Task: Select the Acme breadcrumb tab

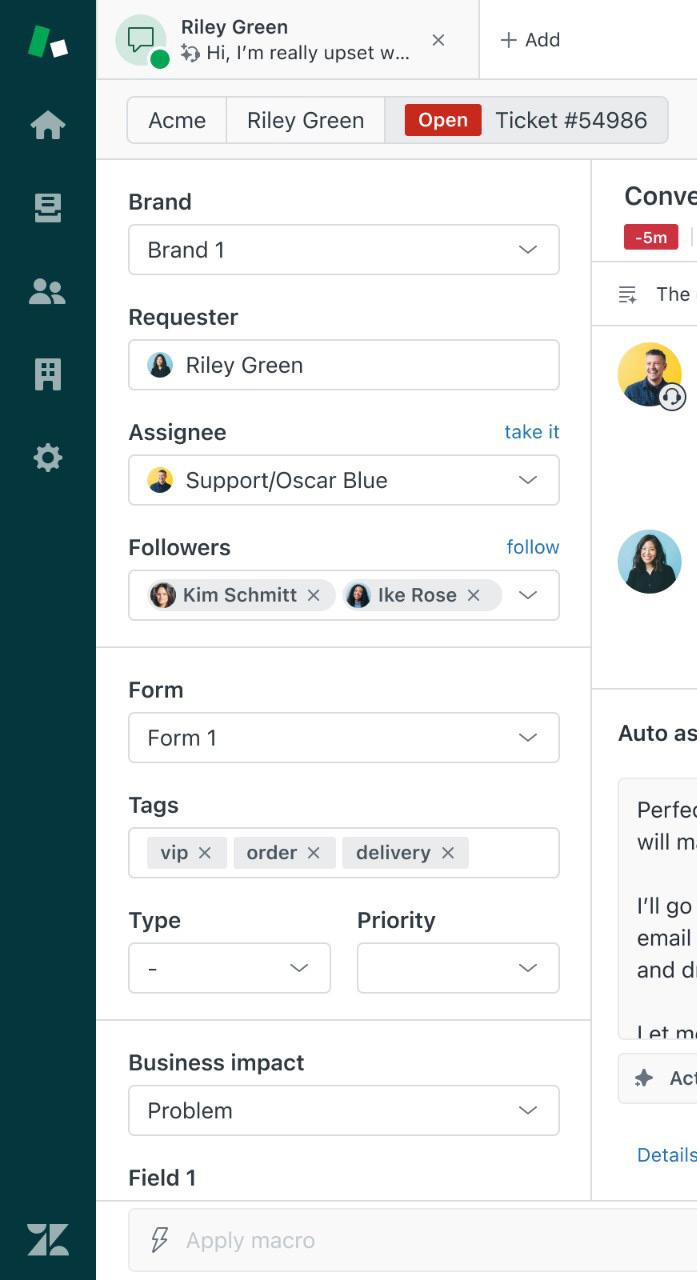Action: [x=177, y=121]
